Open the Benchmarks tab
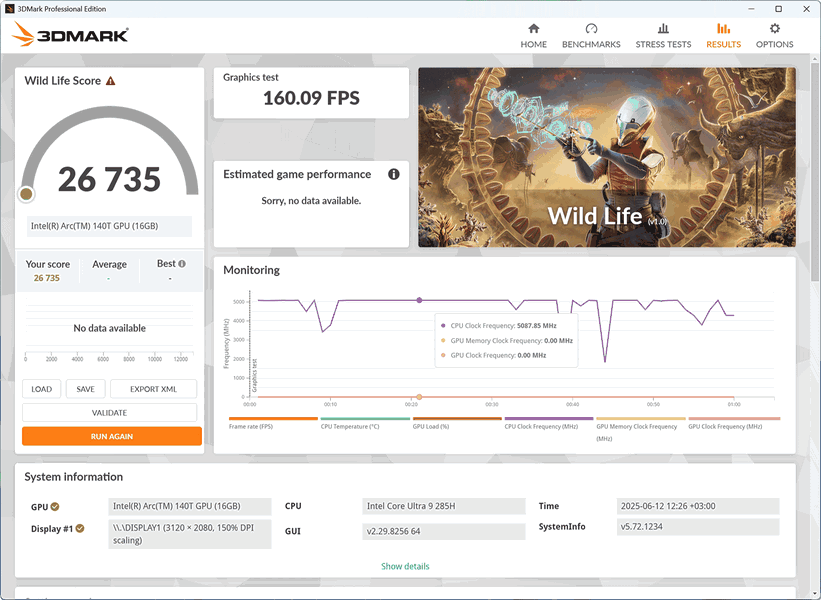Screen dimensions: 821x600 point(591,36)
